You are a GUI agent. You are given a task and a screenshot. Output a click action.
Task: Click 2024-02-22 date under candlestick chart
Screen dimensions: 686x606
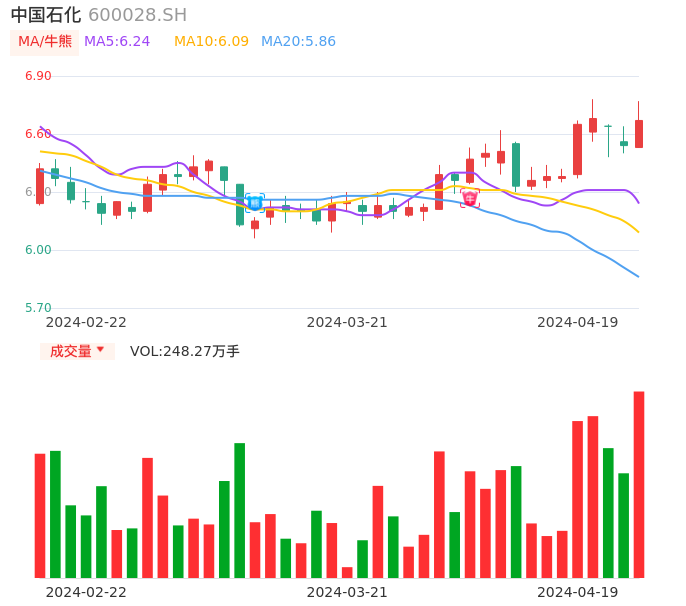pos(86,322)
